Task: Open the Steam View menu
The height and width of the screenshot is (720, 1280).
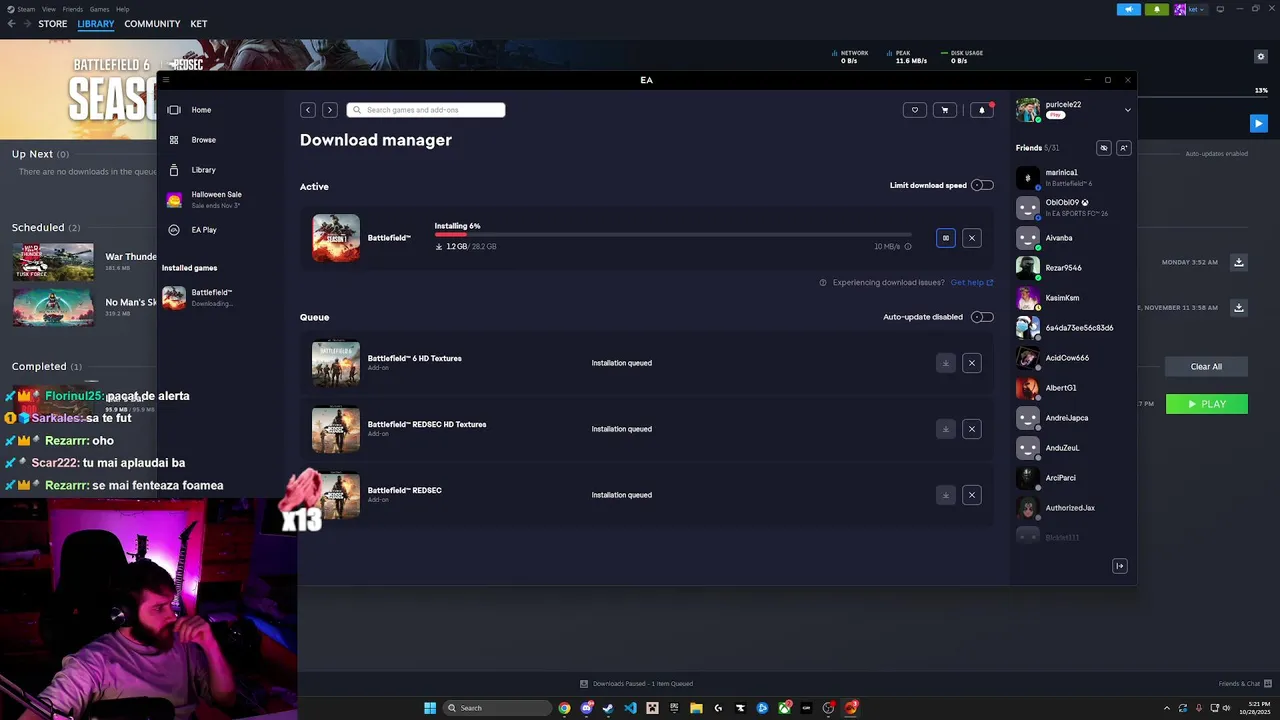Action: [49, 9]
